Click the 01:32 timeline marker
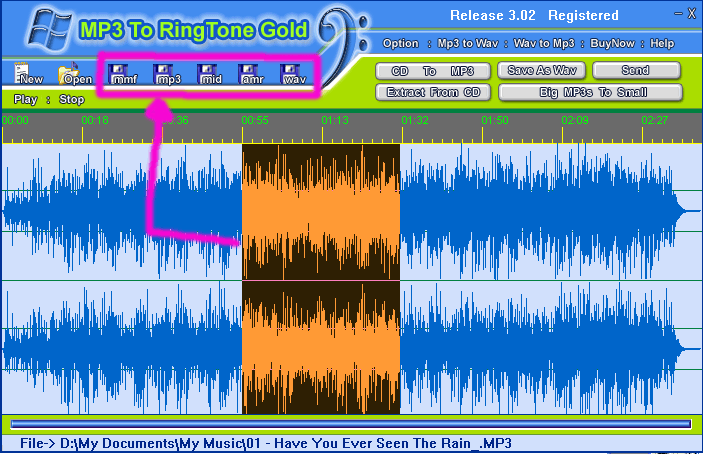This screenshot has width=703, height=454. 415,120
